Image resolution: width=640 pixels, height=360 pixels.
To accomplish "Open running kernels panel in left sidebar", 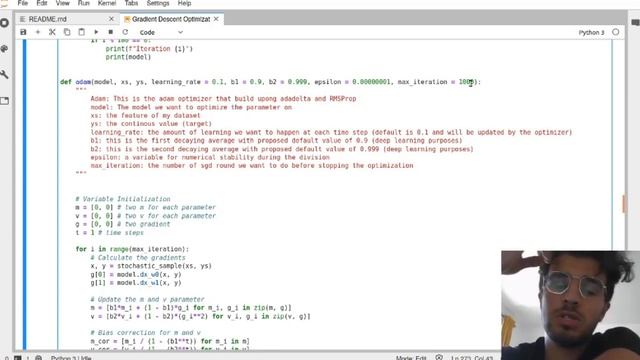I will 5,23.
